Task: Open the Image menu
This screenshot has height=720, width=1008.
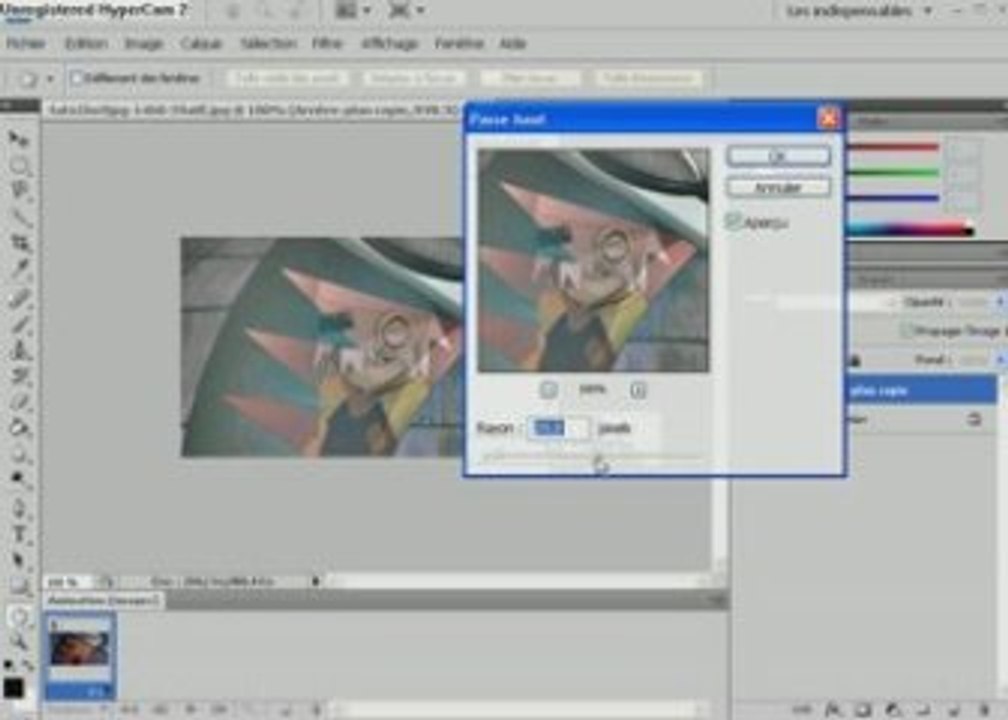Action: coord(144,44)
